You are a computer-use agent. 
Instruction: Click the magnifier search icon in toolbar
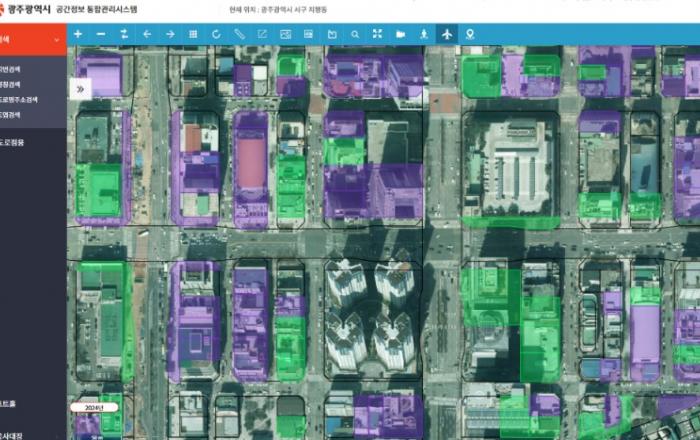(x=355, y=34)
